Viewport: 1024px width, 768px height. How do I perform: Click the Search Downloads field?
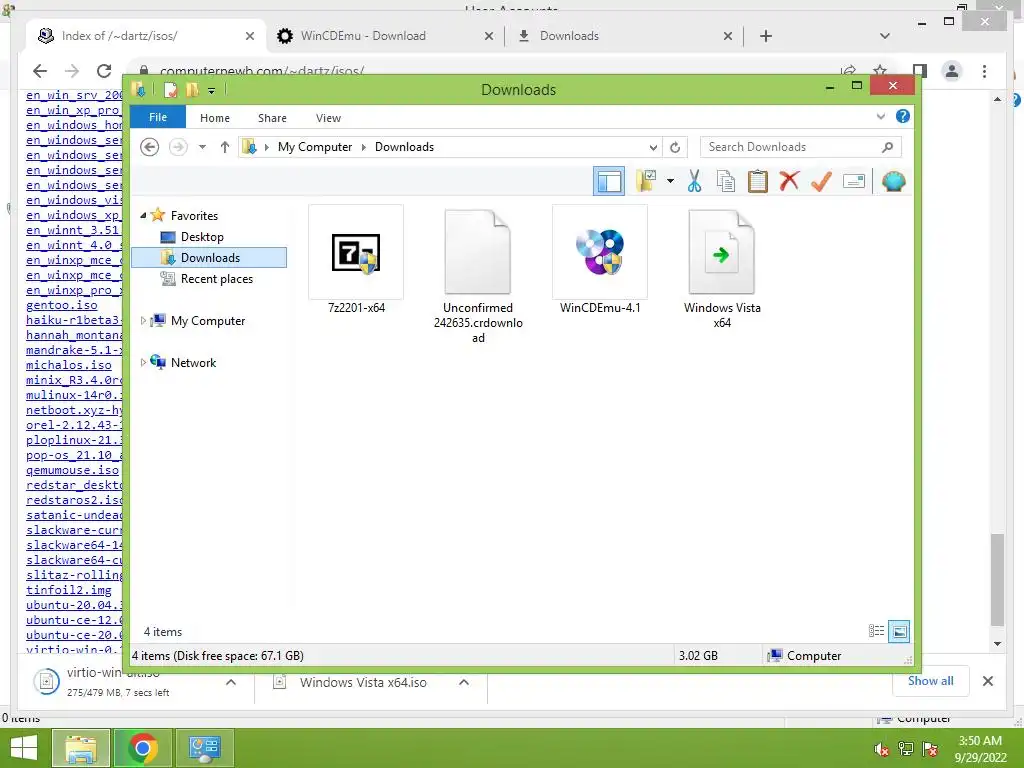click(x=801, y=147)
